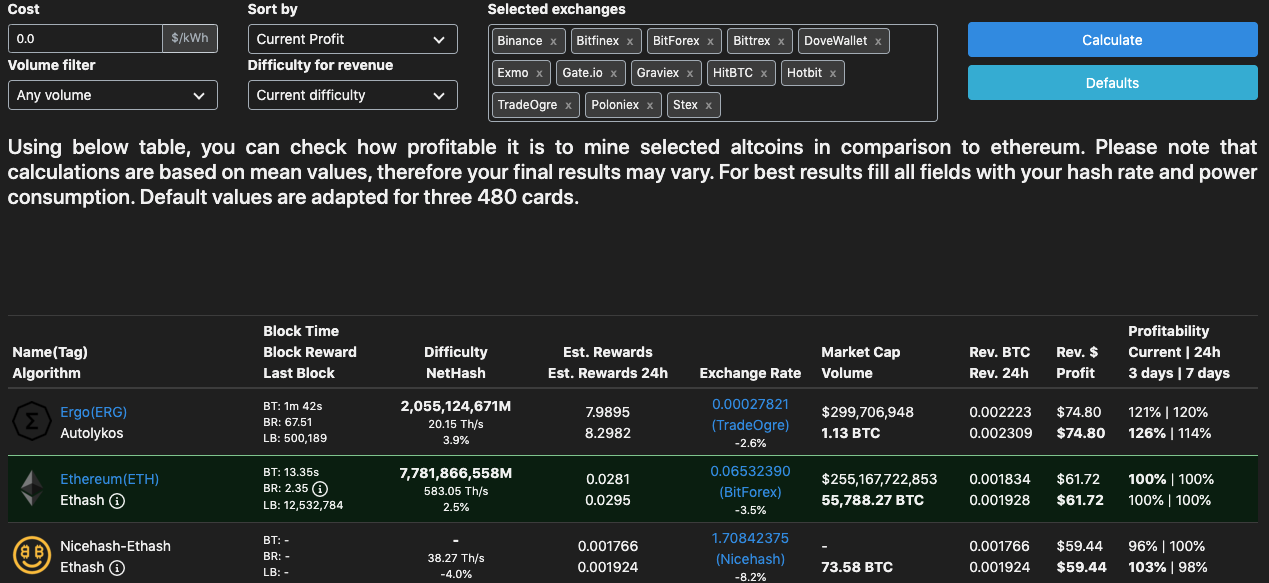
Task: Remove BitForex exchange tag
Action: pyautogui.click(x=711, y=42)
